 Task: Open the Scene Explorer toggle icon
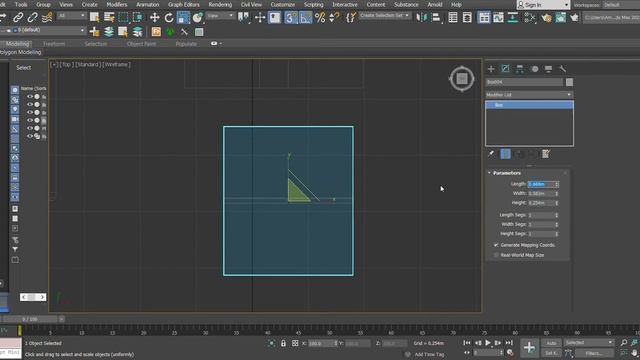453,18
